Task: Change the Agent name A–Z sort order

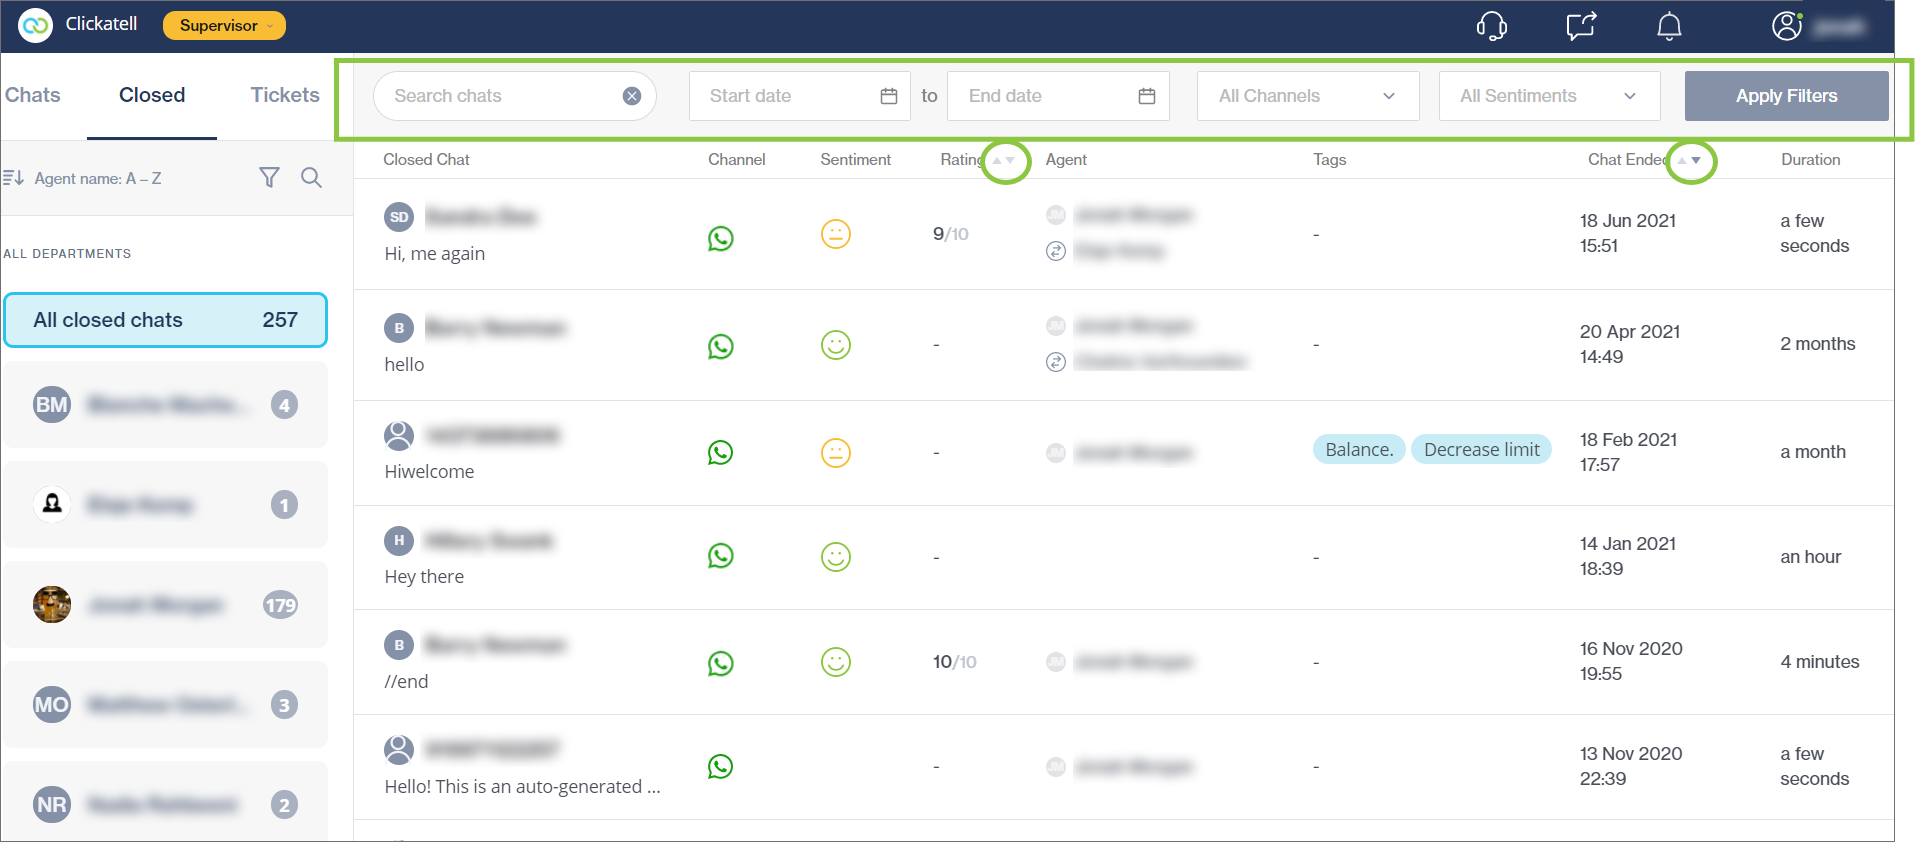Action: coord(84,178)
